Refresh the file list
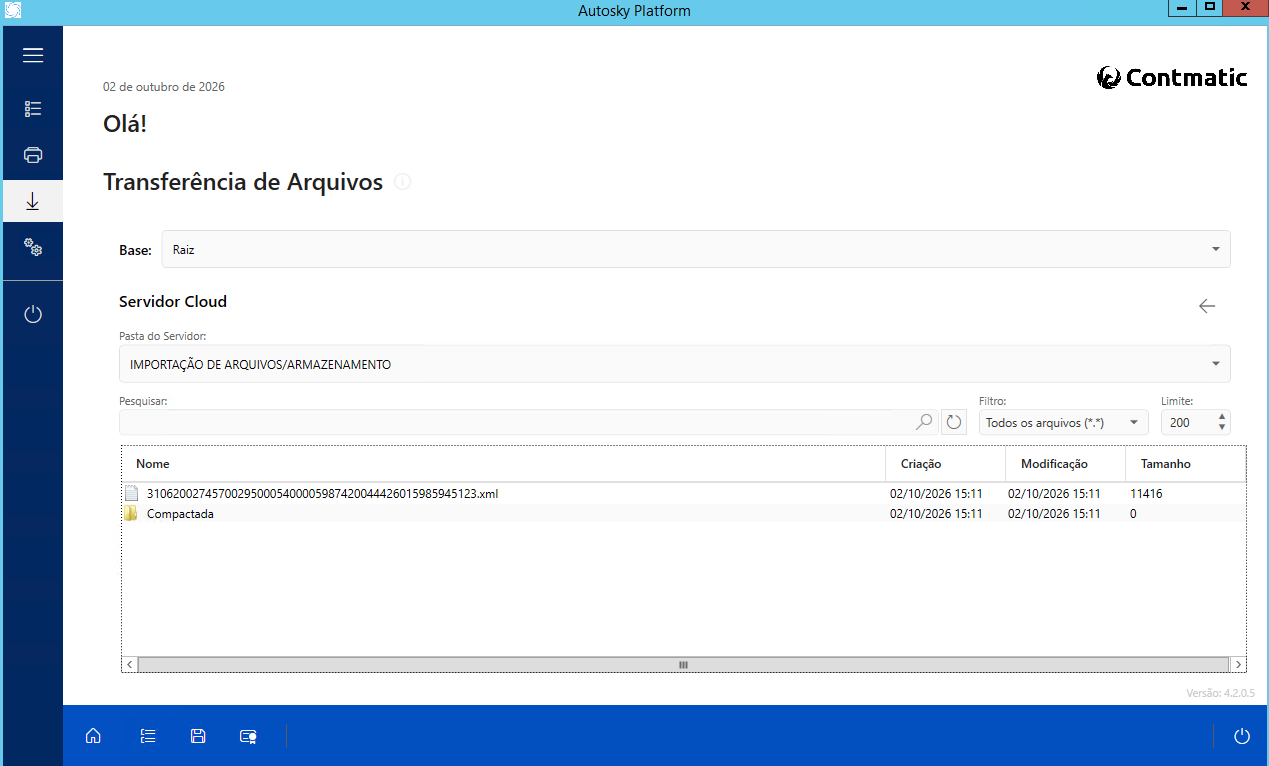The width and height of the screenshot is (1269, 766). click(x=954, y=422)
